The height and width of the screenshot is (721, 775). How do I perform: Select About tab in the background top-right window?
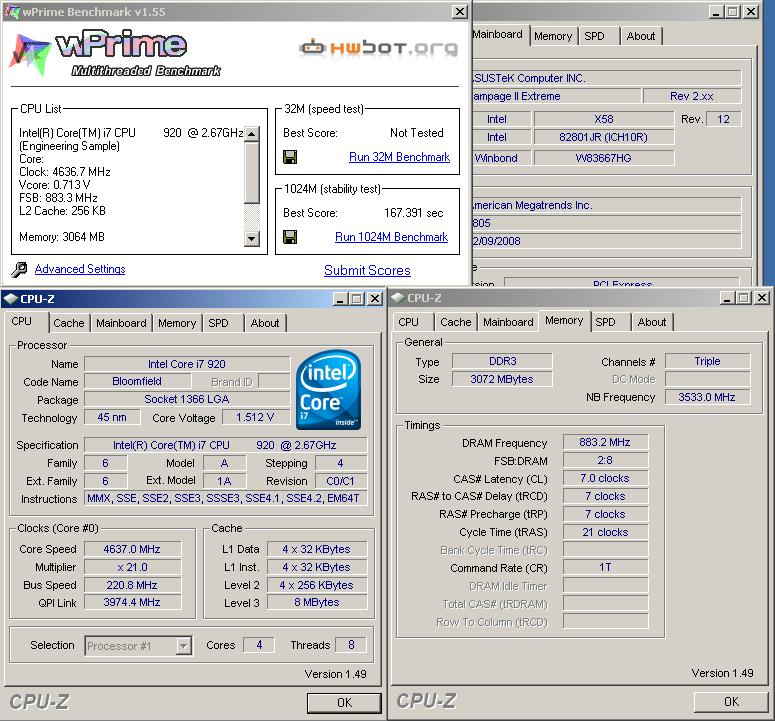tap(641, 36)
